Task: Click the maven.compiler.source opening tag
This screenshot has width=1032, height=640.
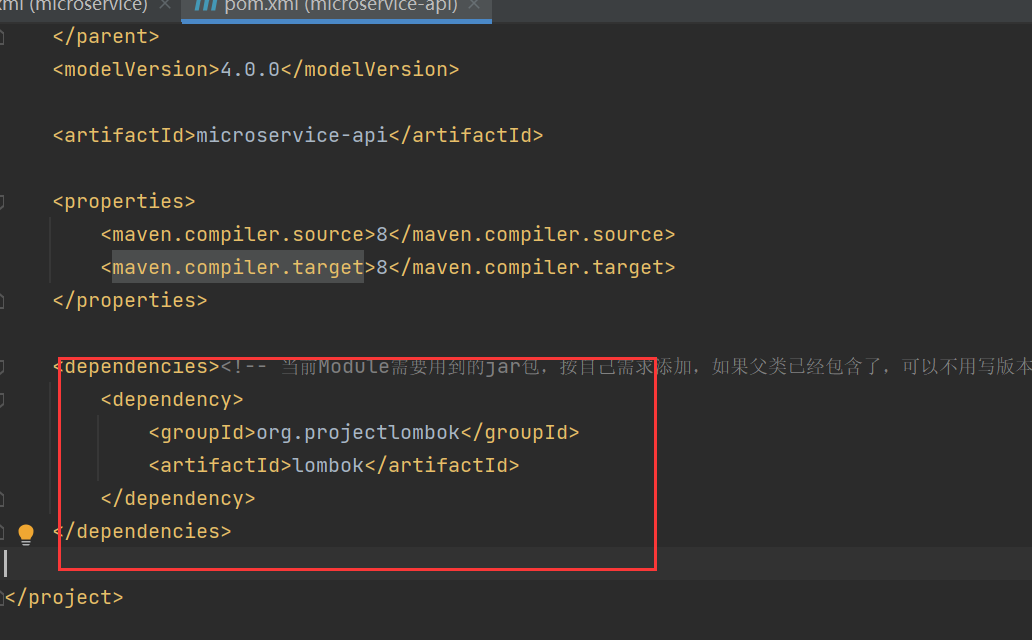Action: (238, 234)
